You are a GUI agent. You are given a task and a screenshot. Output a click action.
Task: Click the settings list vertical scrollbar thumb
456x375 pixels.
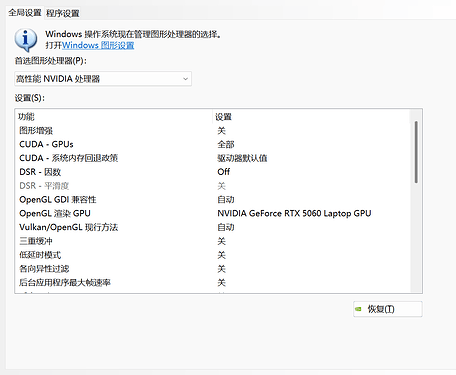coord(416,152)
